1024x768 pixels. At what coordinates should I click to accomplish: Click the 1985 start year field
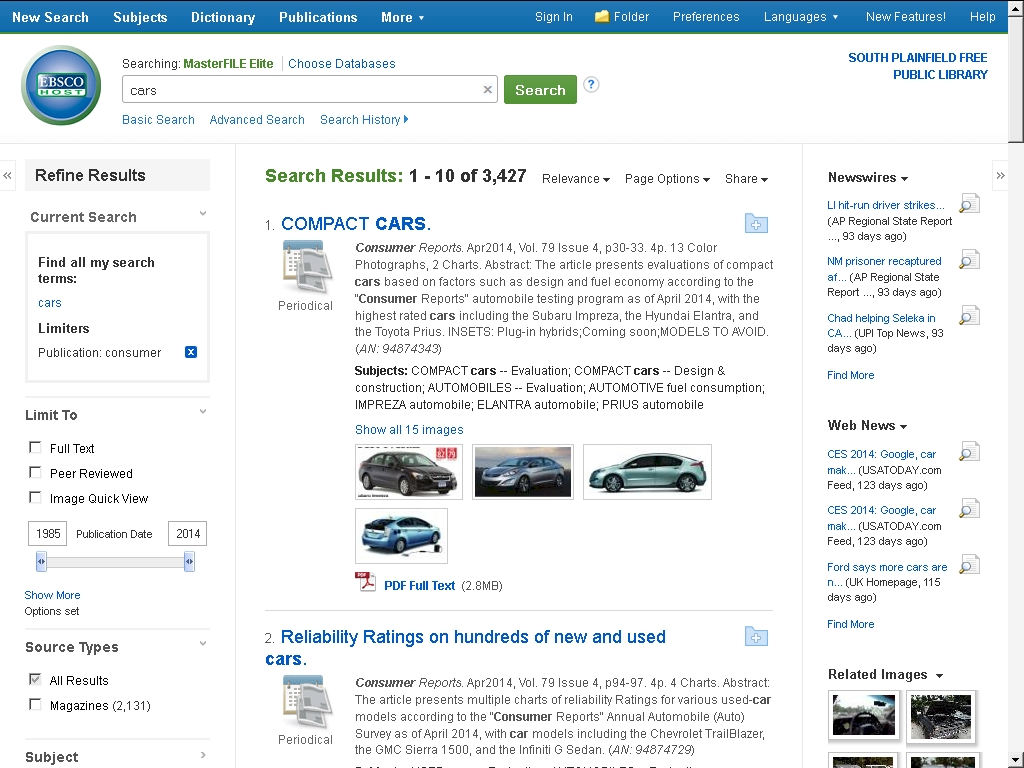pyautogui.click(x=48, y=534)
